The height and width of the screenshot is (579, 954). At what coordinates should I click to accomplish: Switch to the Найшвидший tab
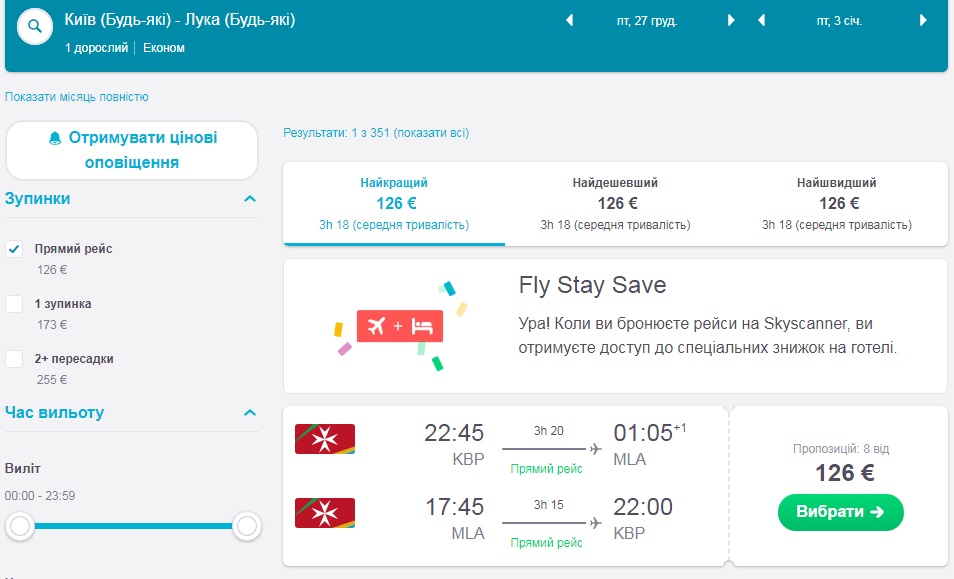pos(836,203)
